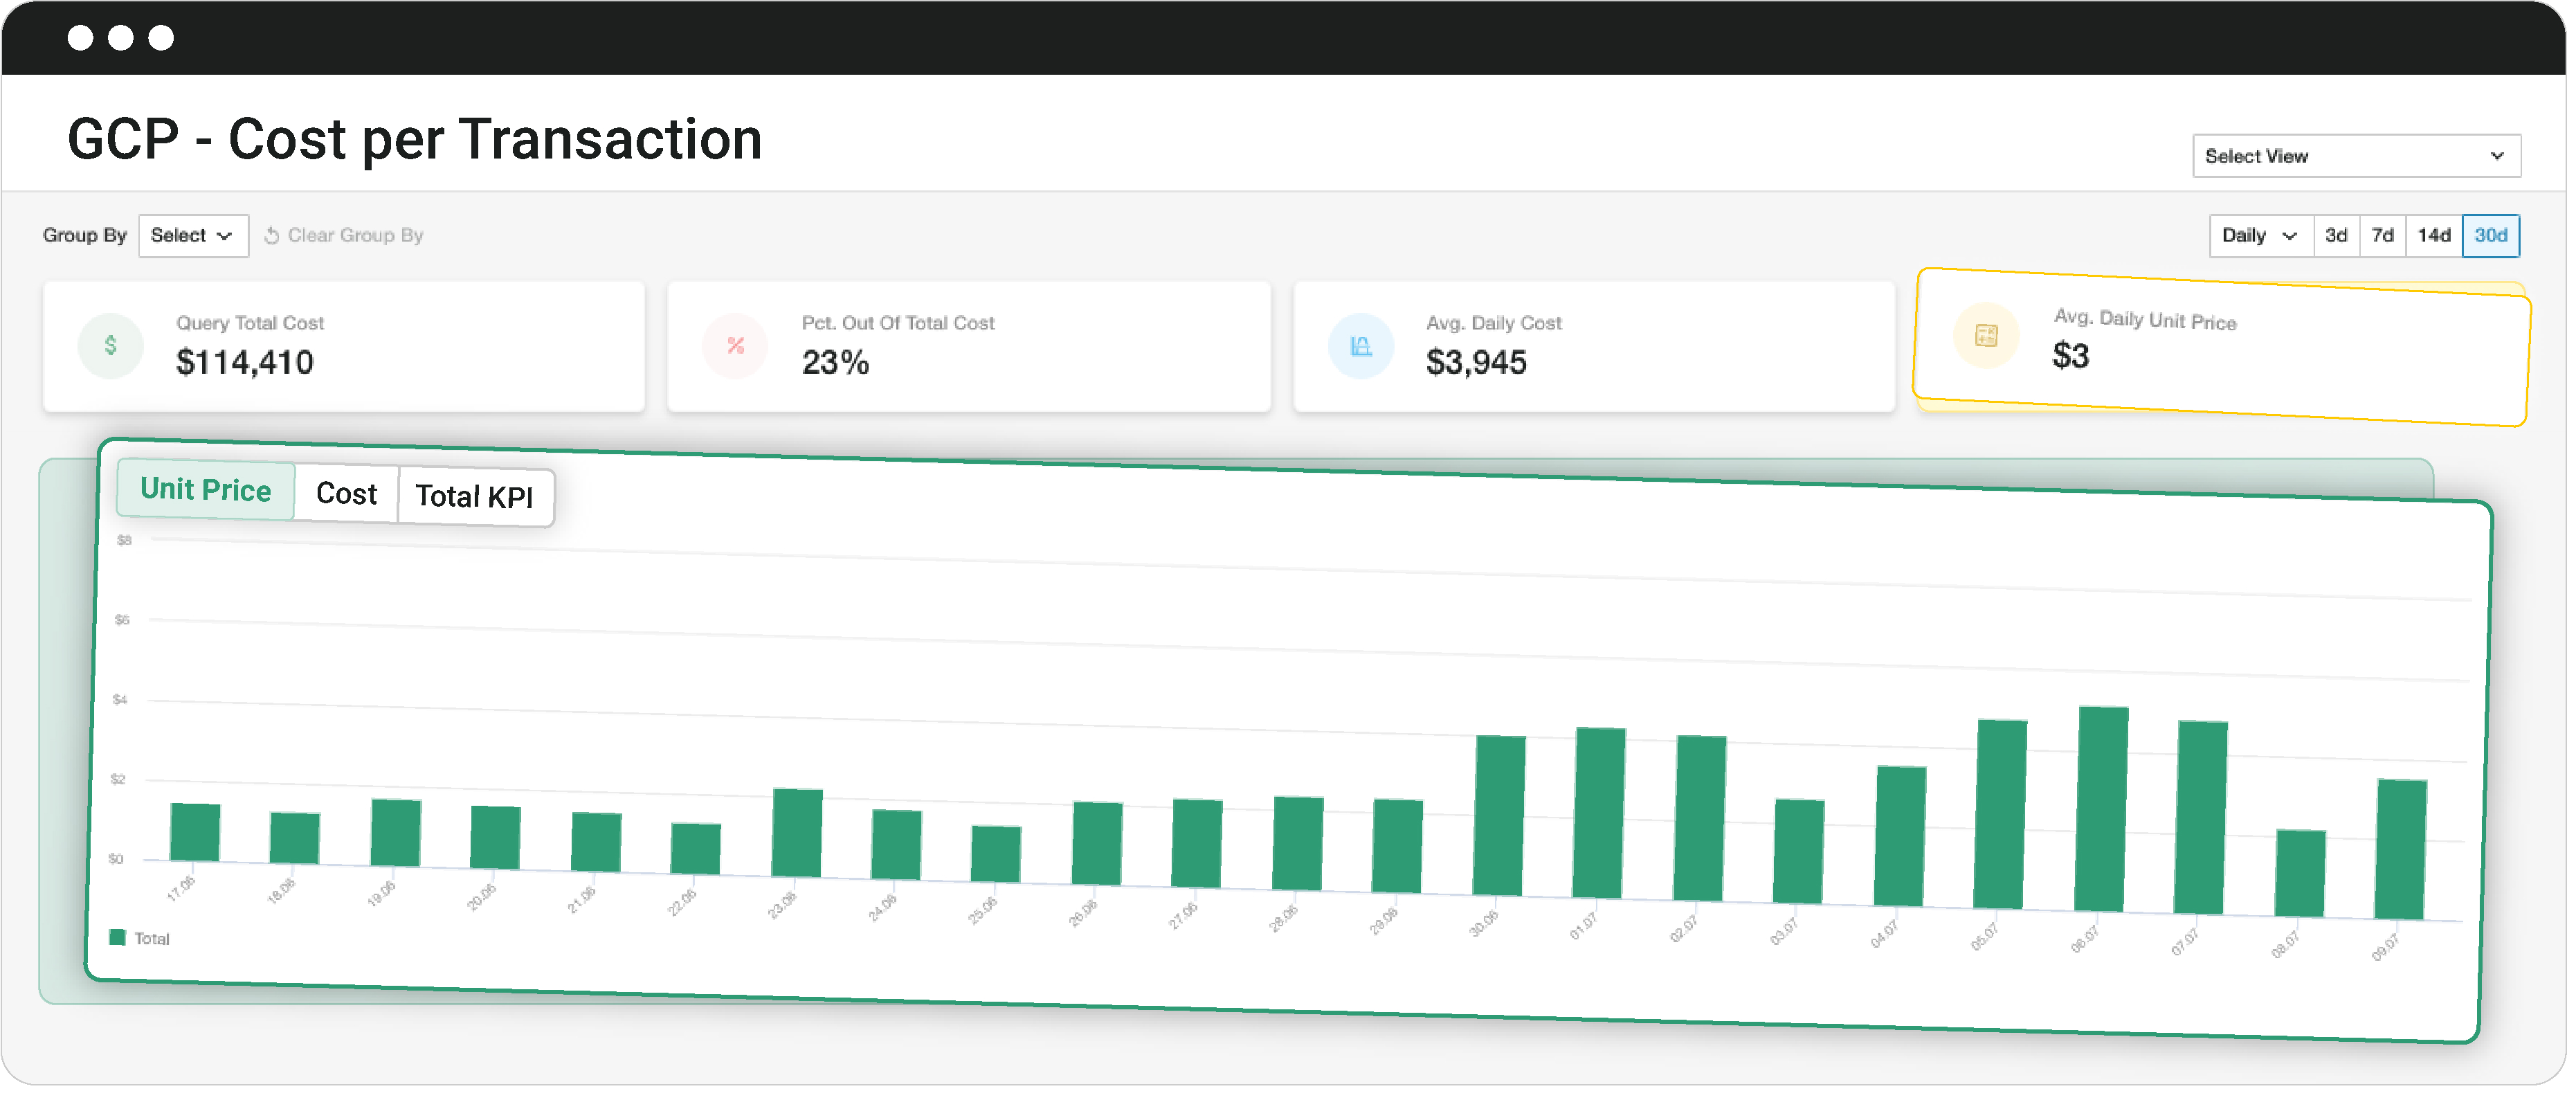Viewport: 2576px width, 1100px height.
Task: Click the calculator icon on Avg. Daily Unit Price card
Action: pyautogui.click(x=1987, y=336)
